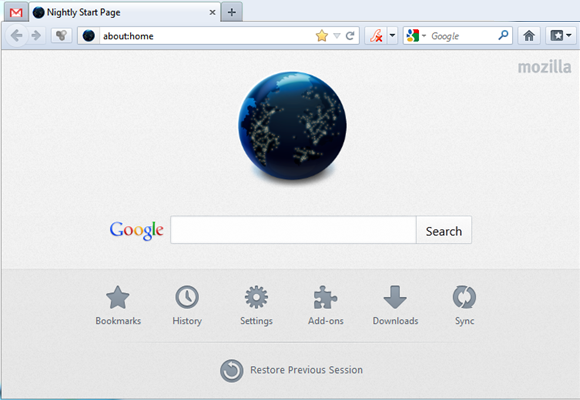Open dropdown next to the Adobe PDF icon
The width and height of the screenshot is (580, 400).
pos(392,36)
